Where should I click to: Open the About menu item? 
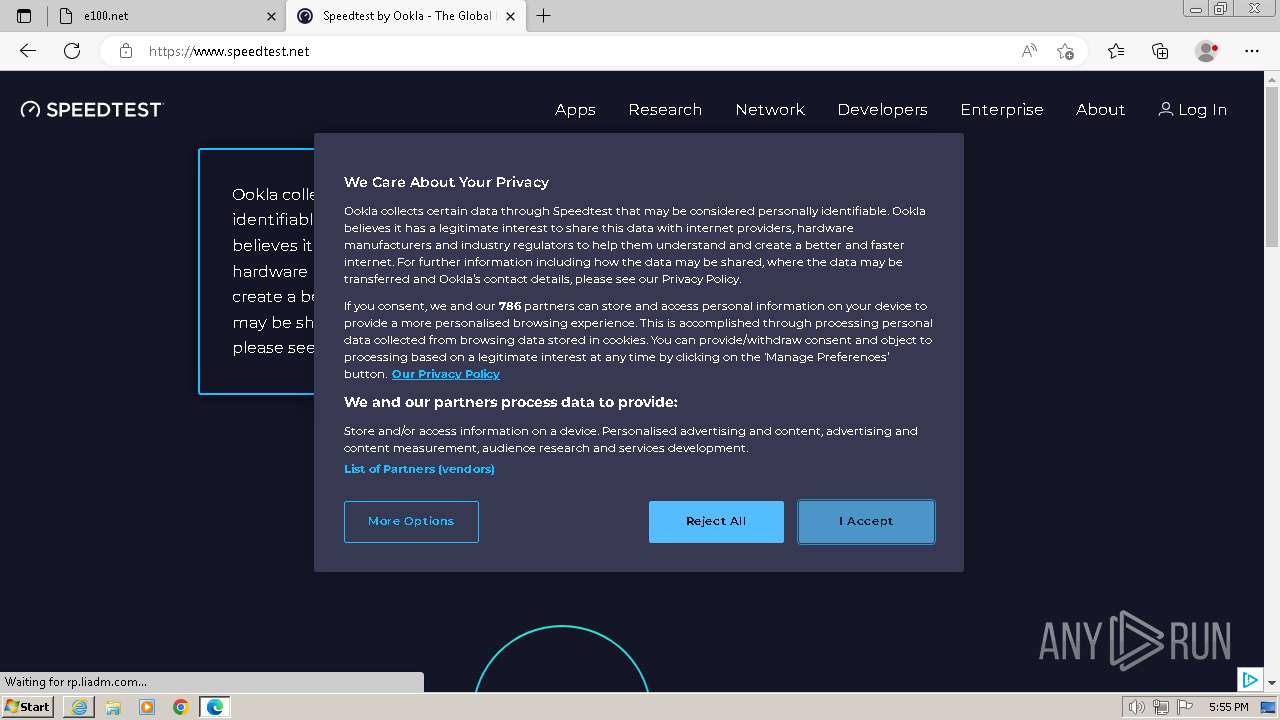[1100, 110]
